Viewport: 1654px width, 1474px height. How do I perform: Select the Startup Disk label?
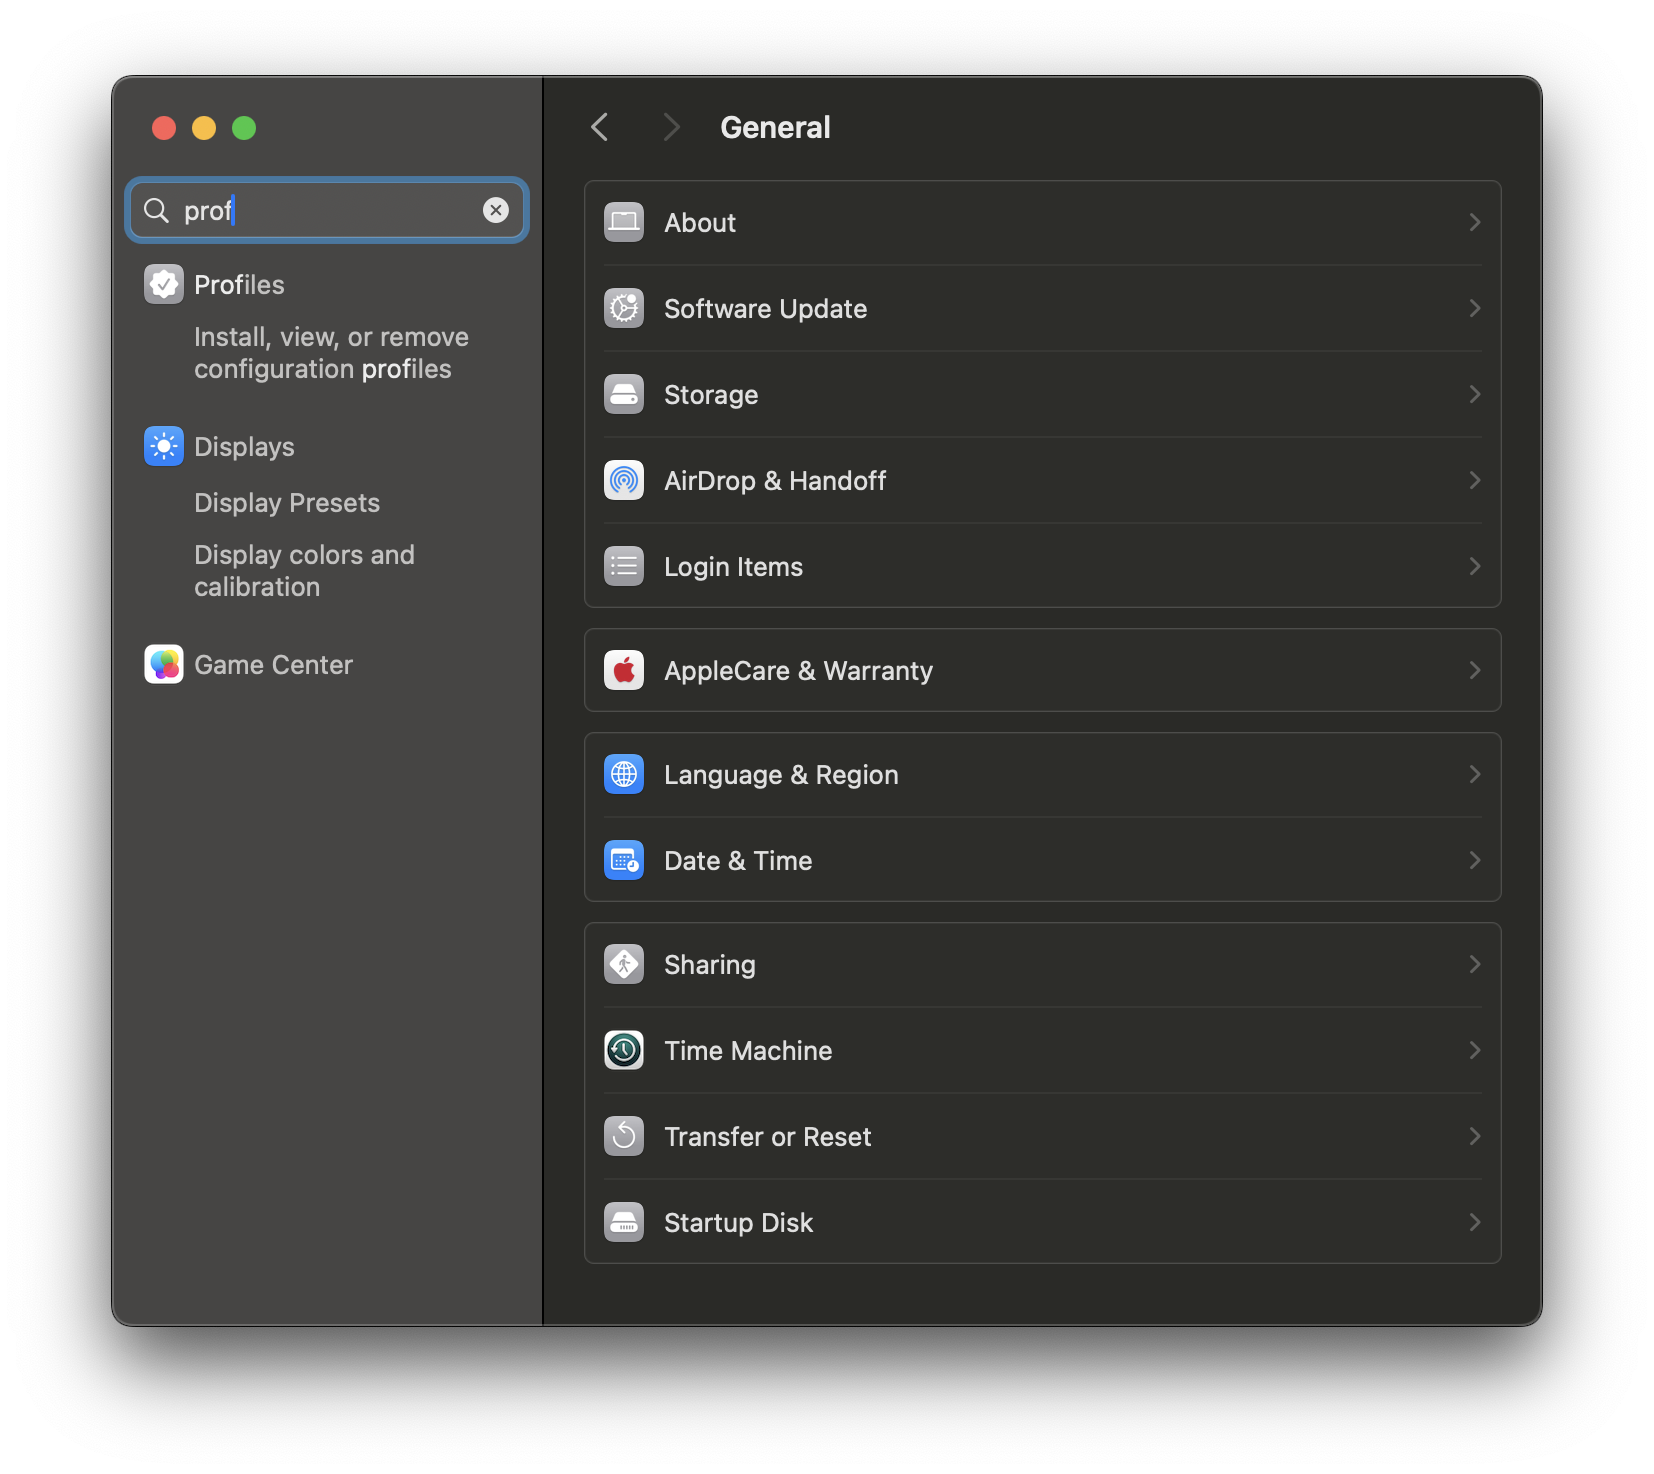click(738, 1223)
